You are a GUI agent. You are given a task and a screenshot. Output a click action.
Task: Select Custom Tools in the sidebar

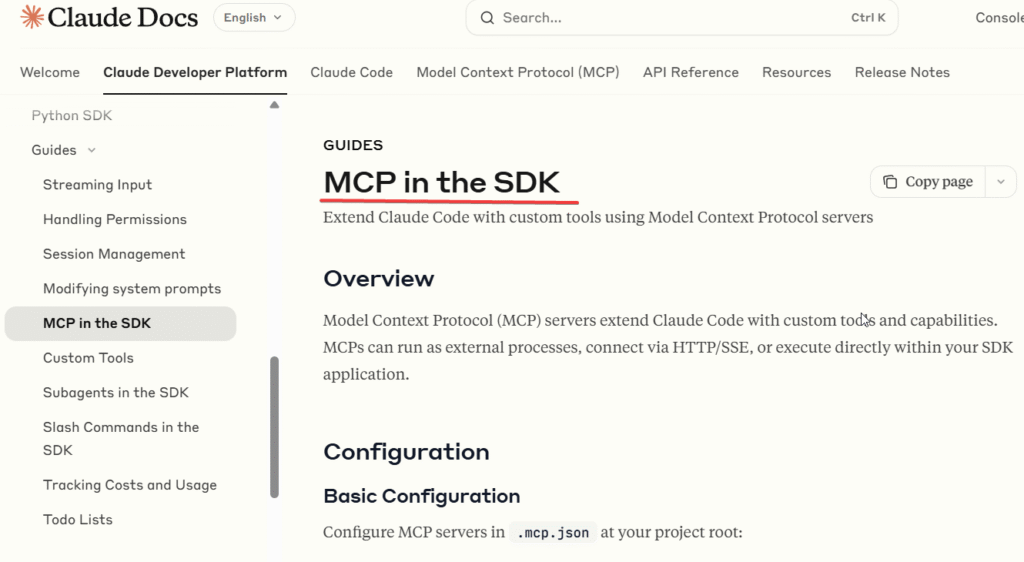pos(88,358)
